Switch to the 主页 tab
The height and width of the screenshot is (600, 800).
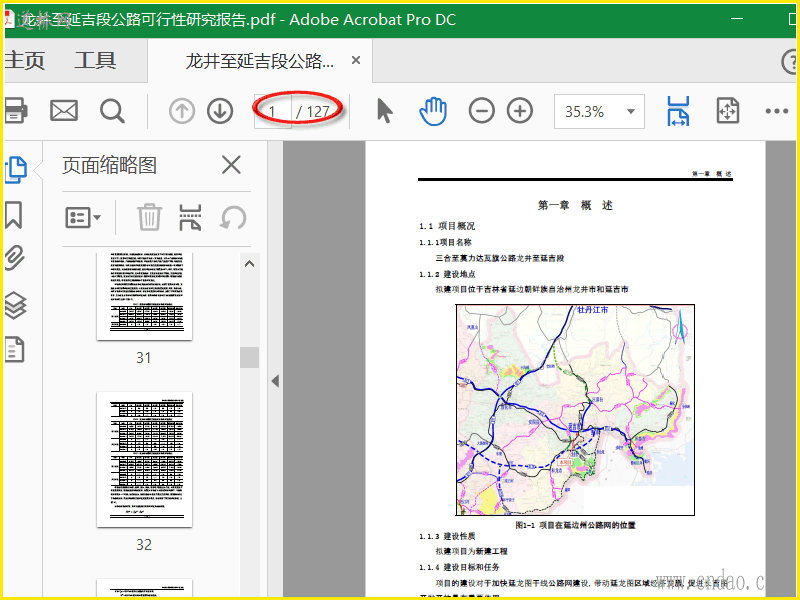tap(25, 60)
